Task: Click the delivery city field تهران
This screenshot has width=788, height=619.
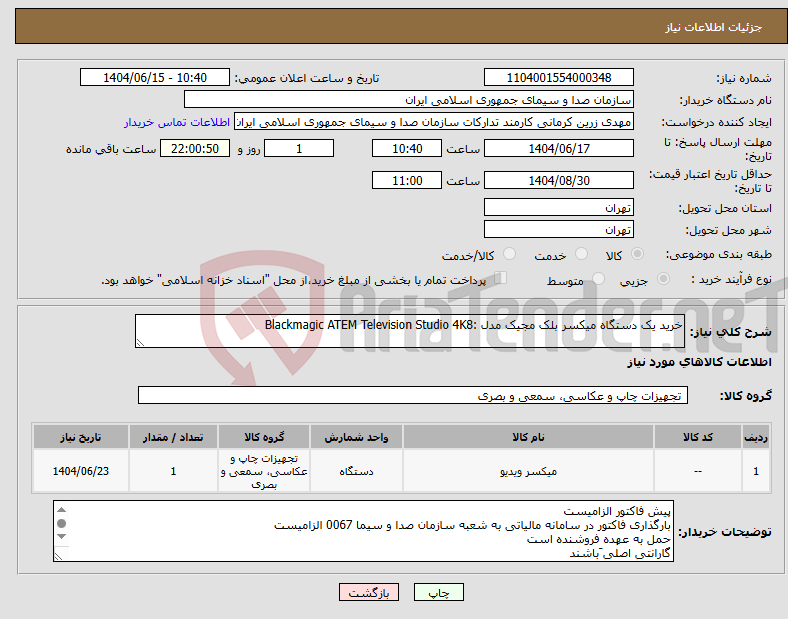Action: [x=558, y=229]
